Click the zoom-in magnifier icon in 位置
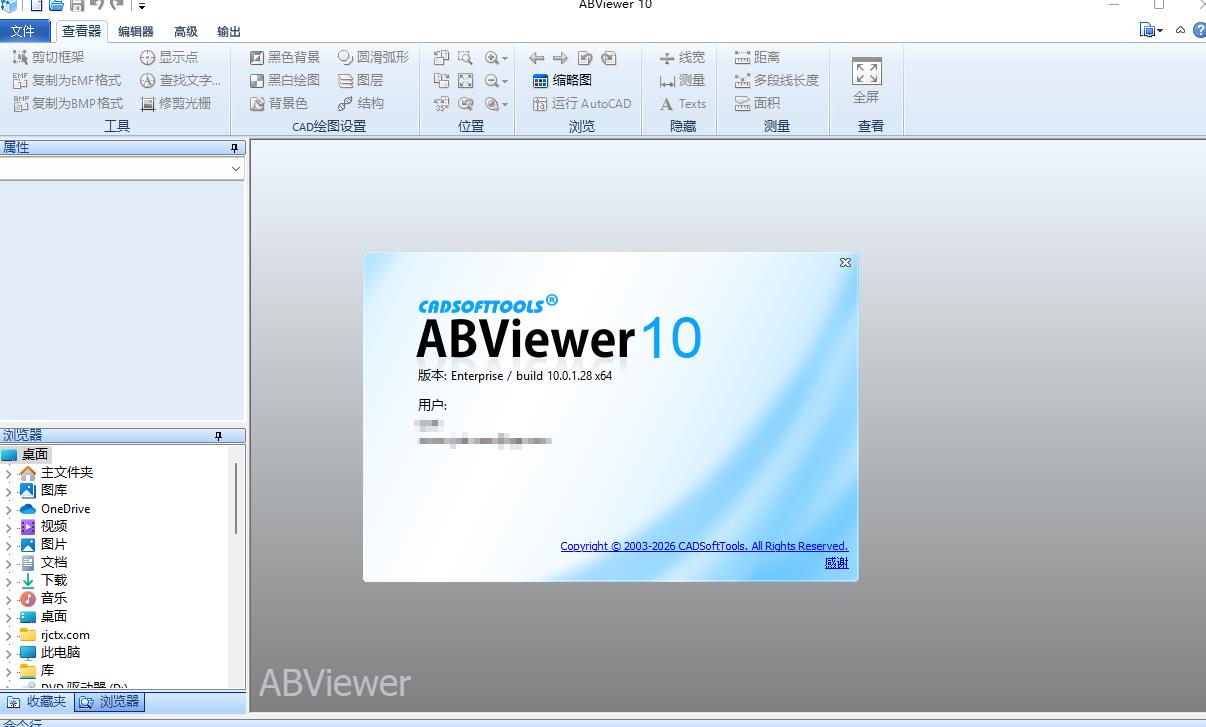The width and height of the screenshot is (1206, 727). coord(491,58)
